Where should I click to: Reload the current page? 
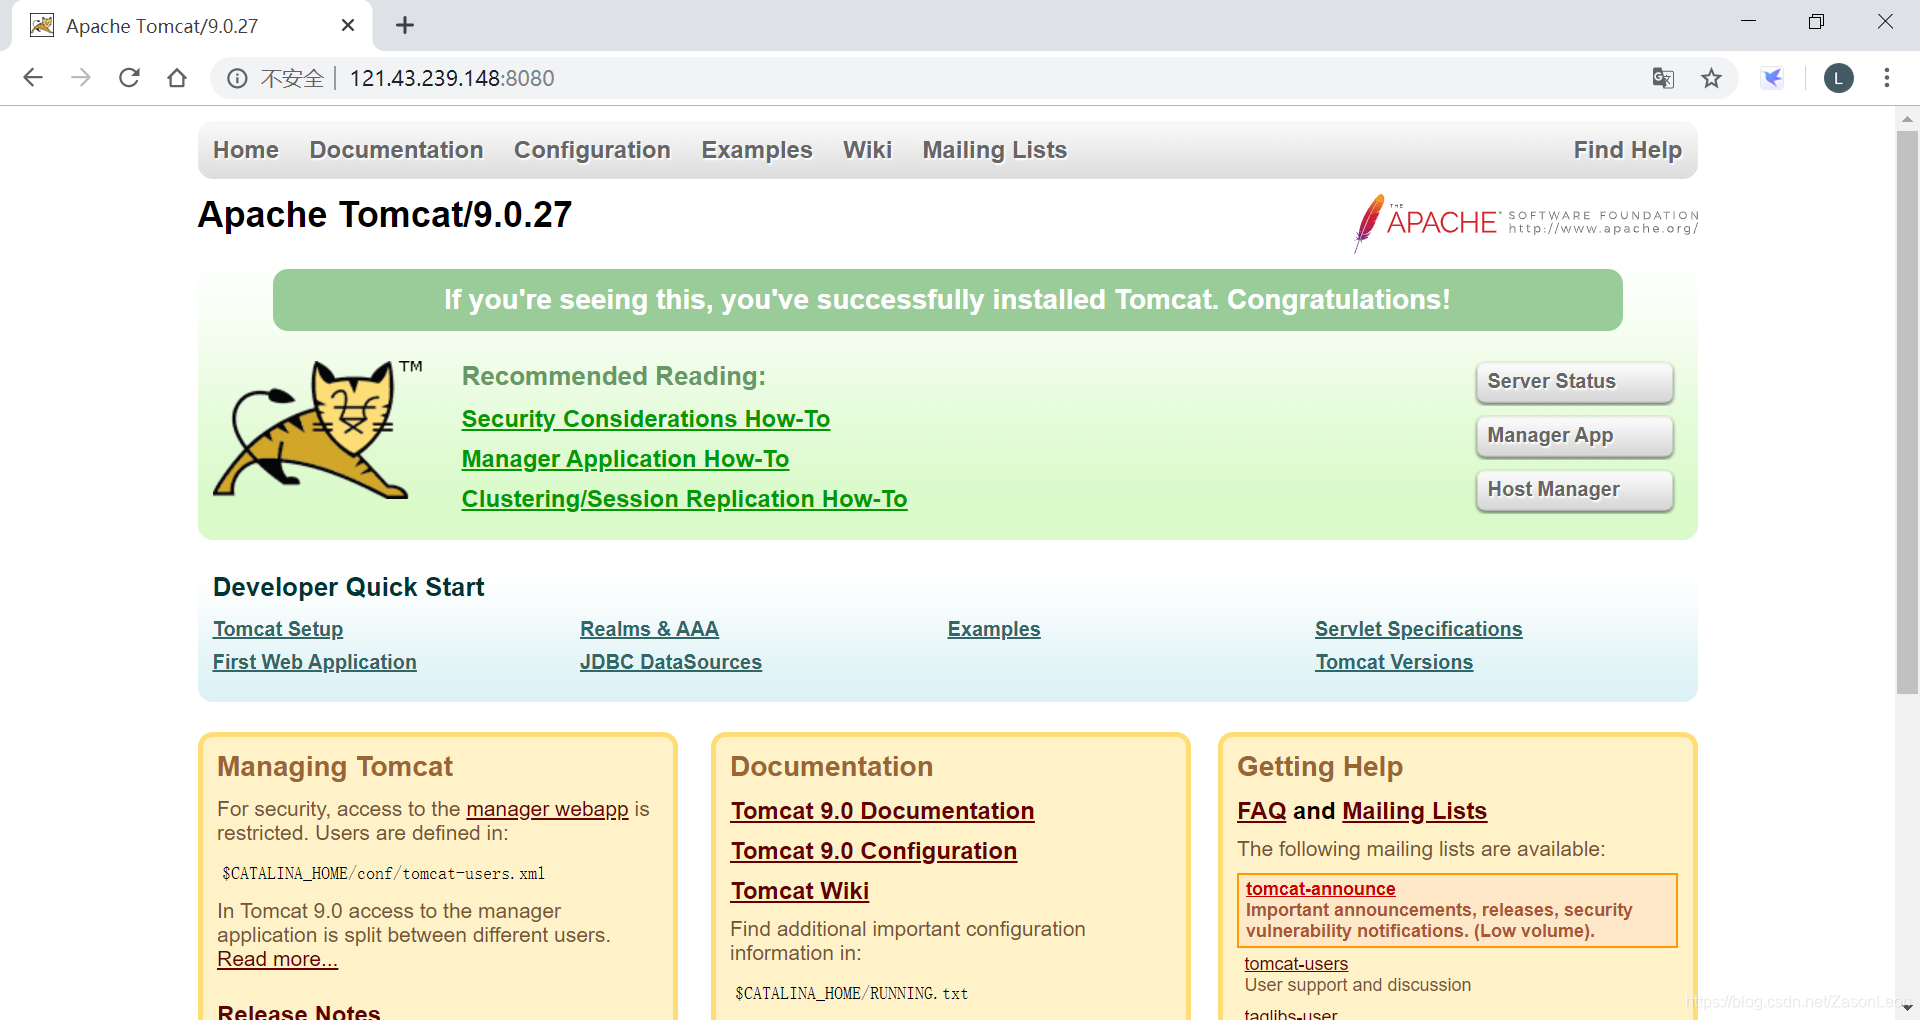[x=129, y=78]
